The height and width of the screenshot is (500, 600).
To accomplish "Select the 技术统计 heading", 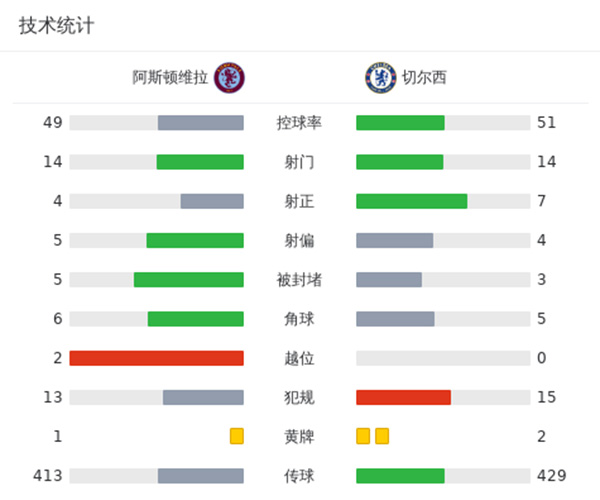I will (x=57, y=26).
